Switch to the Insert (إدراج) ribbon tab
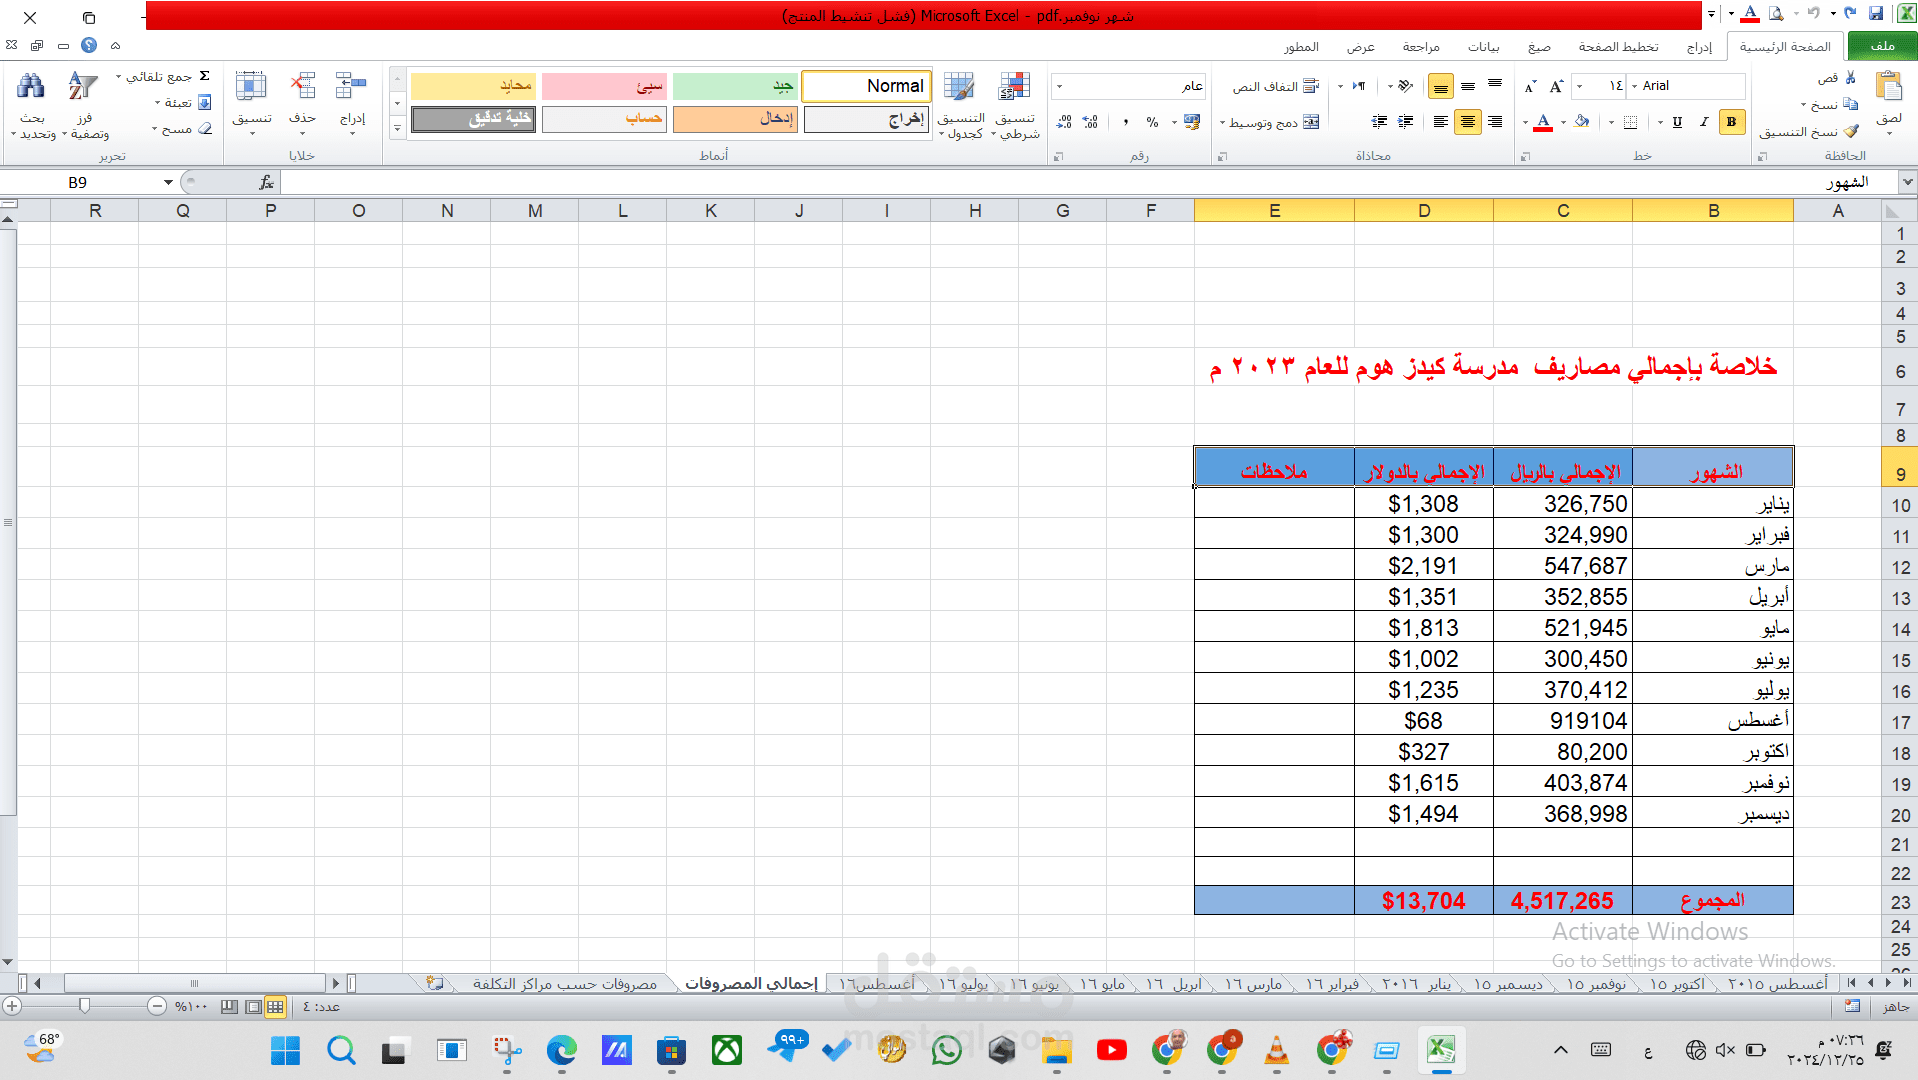The height and width of the screenshot is (1080, 1918). (1699, 46)
